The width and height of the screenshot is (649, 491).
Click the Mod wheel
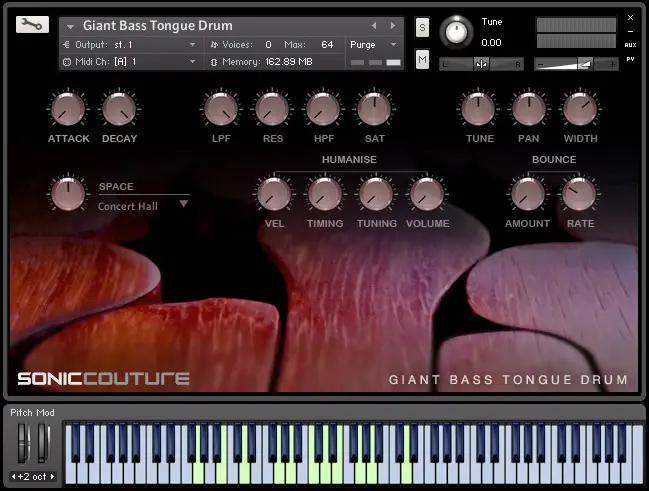coord(43,443)
